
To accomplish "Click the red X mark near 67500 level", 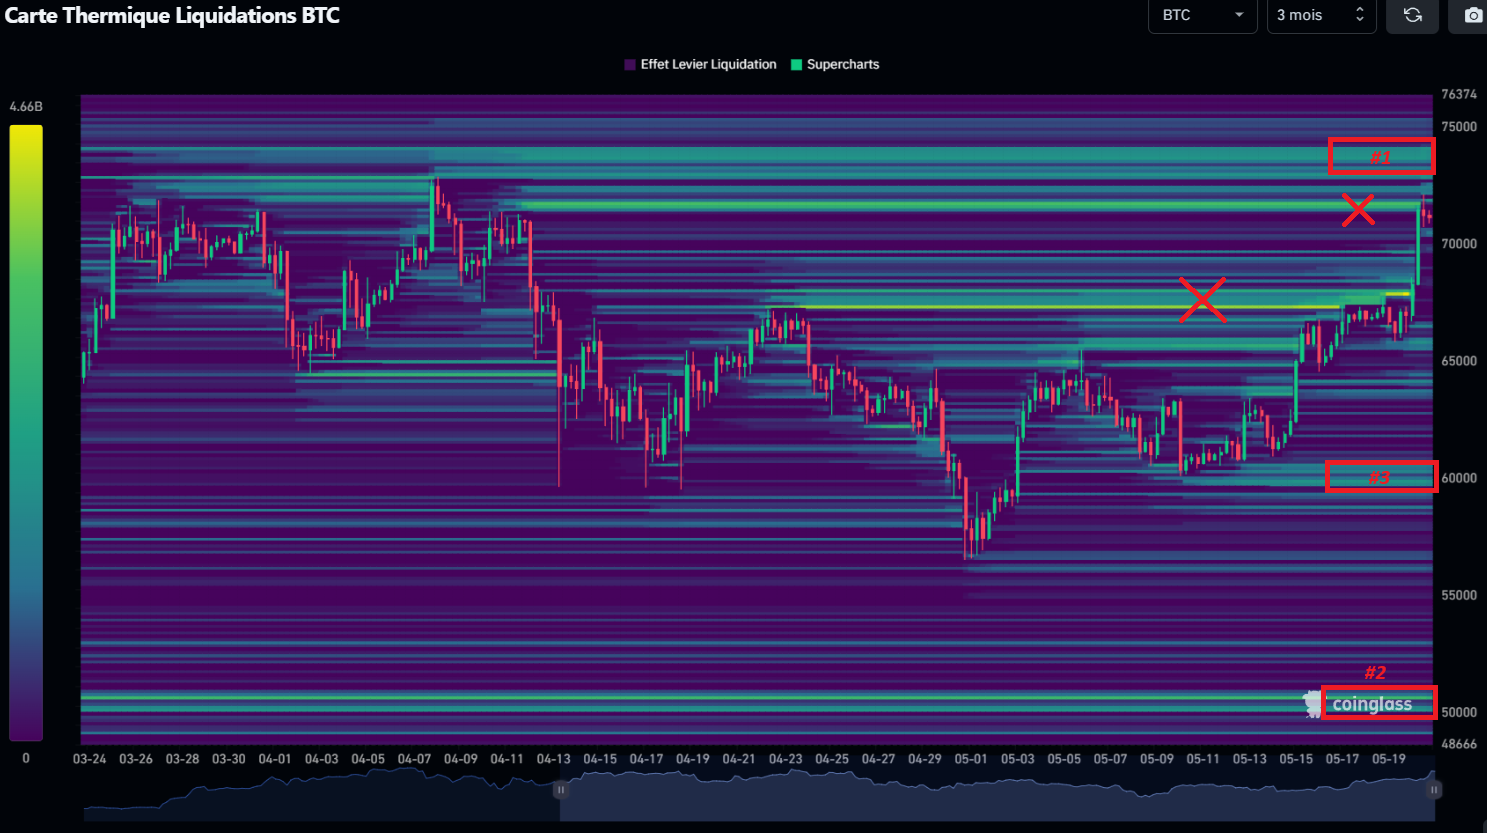I will [1203, 300].
